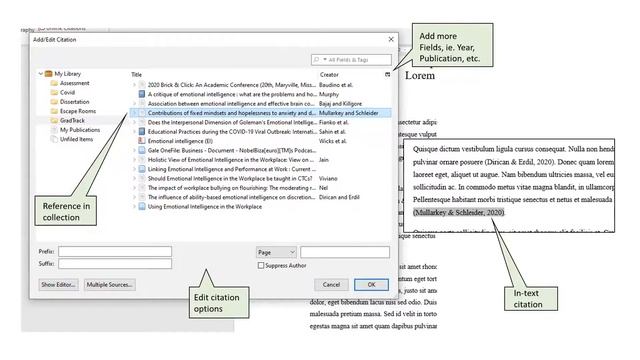Click the item icon of Using Emotional Intelligence in the Workplace

point(142,207)
